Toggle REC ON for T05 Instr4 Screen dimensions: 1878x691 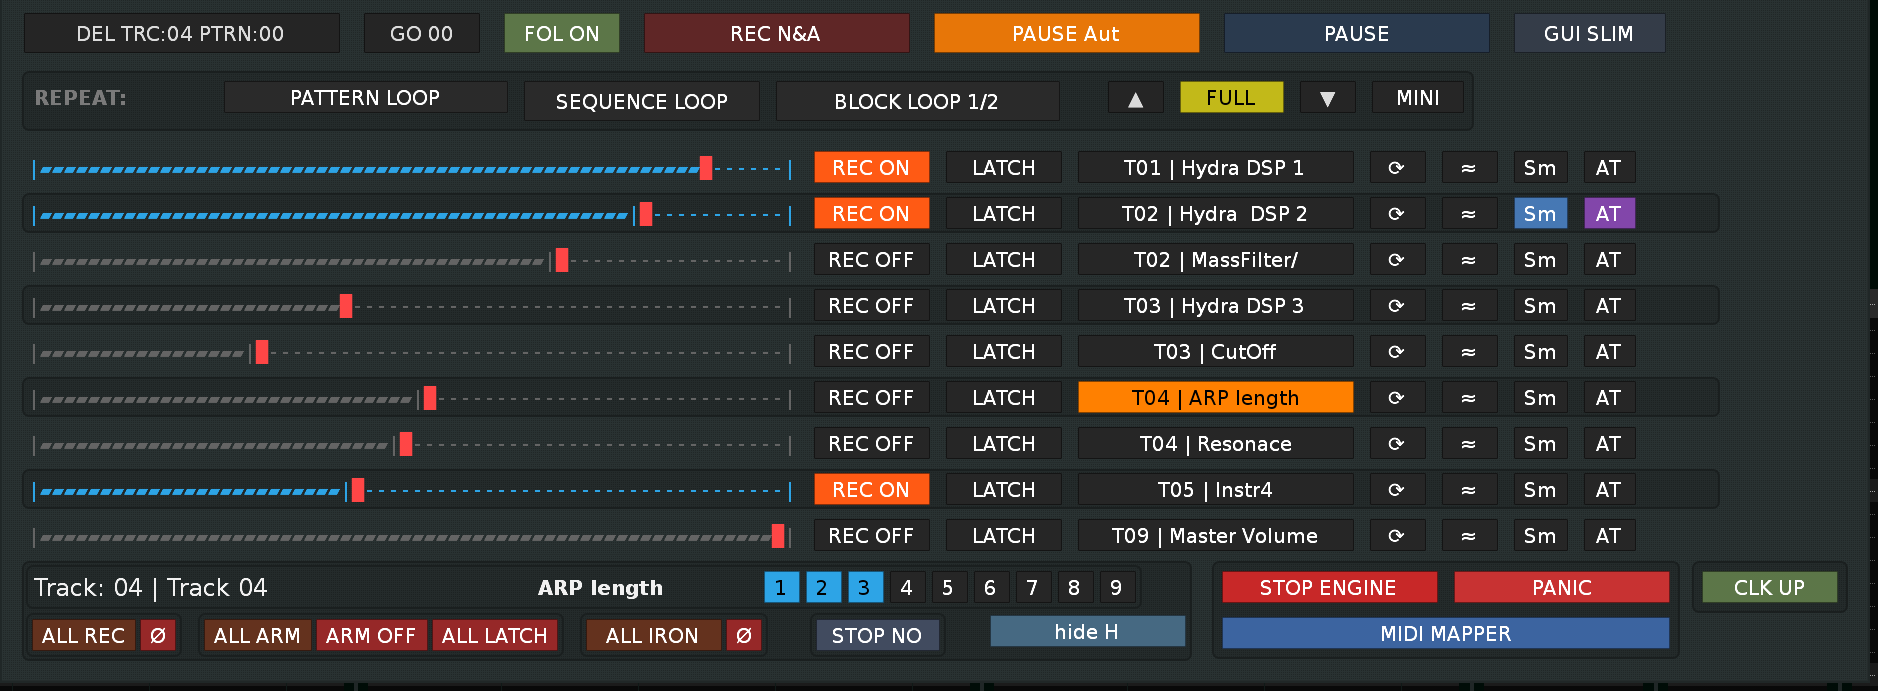click(872, 490)
